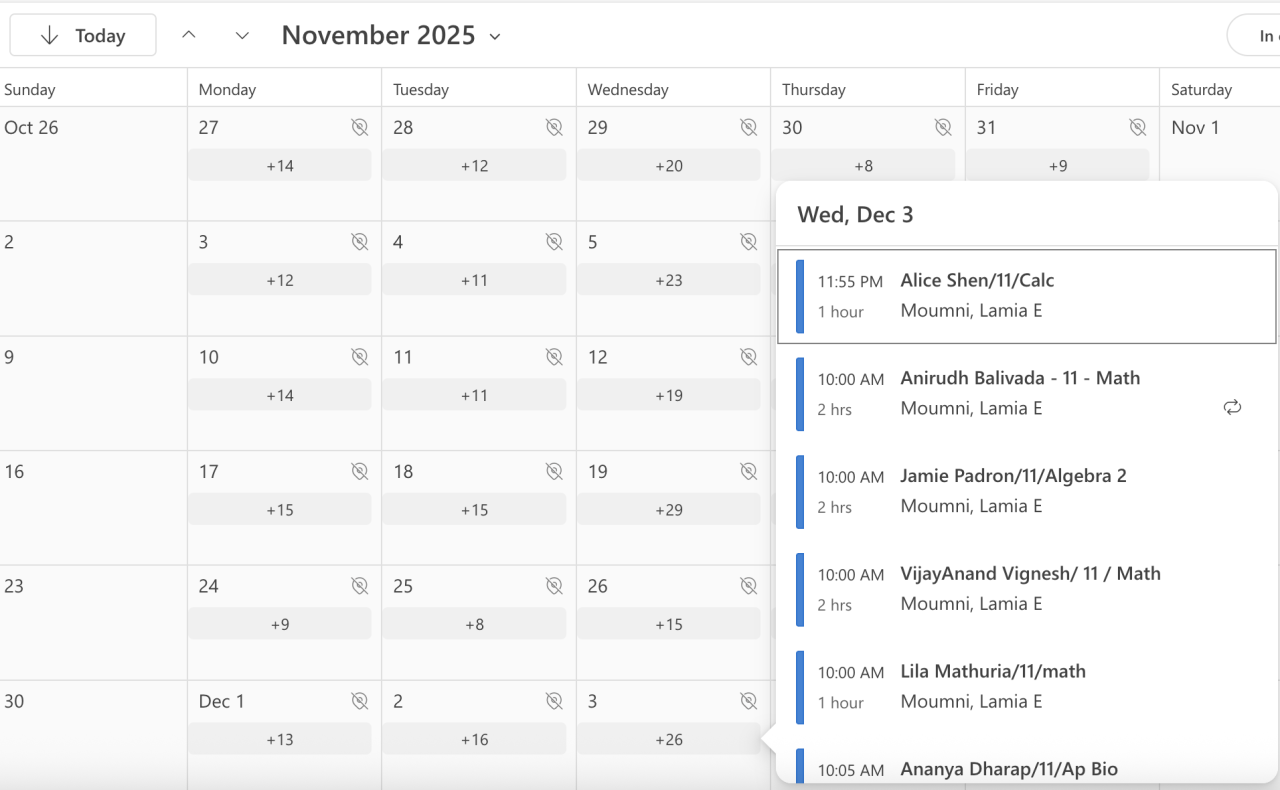
Task: Click the private icon on December 2
Action: (x=554, y=701)
